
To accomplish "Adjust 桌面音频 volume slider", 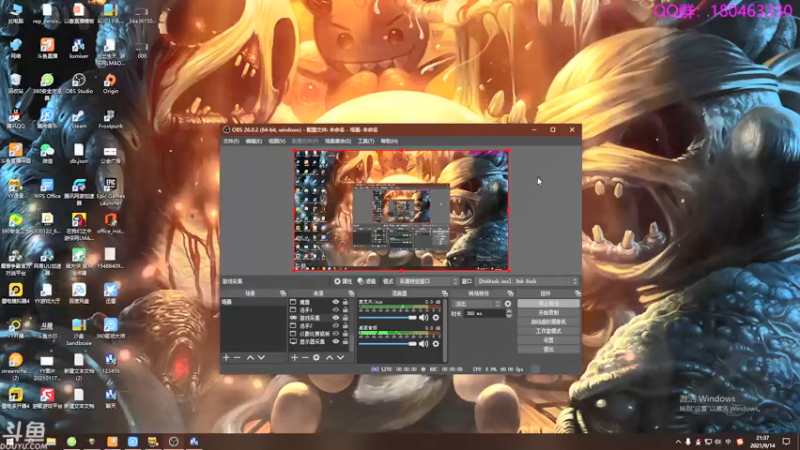I will coord(388,344).
